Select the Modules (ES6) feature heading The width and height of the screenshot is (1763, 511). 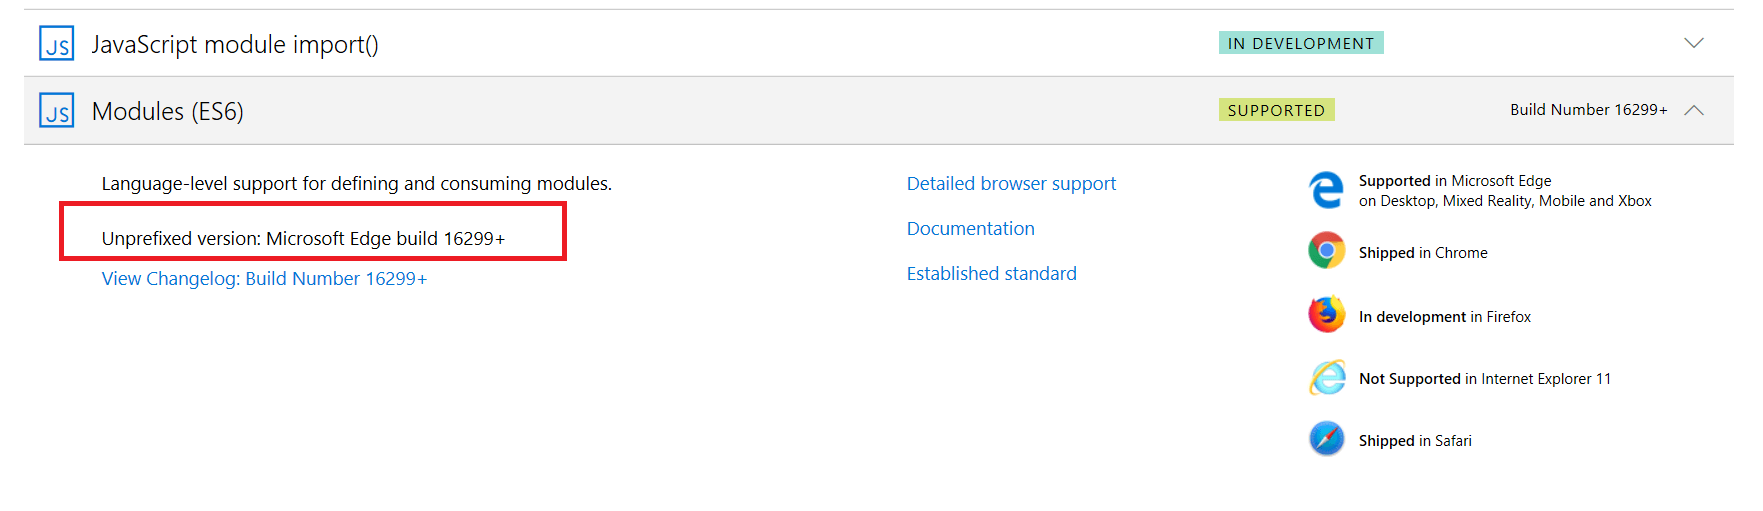tap(168, 111)
